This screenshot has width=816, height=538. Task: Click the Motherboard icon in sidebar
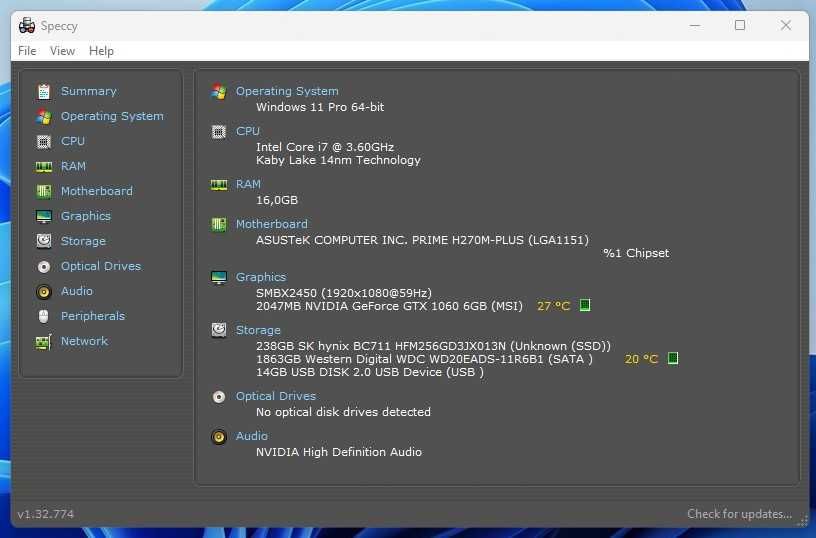pyautogui.click(x=44, y=191)
